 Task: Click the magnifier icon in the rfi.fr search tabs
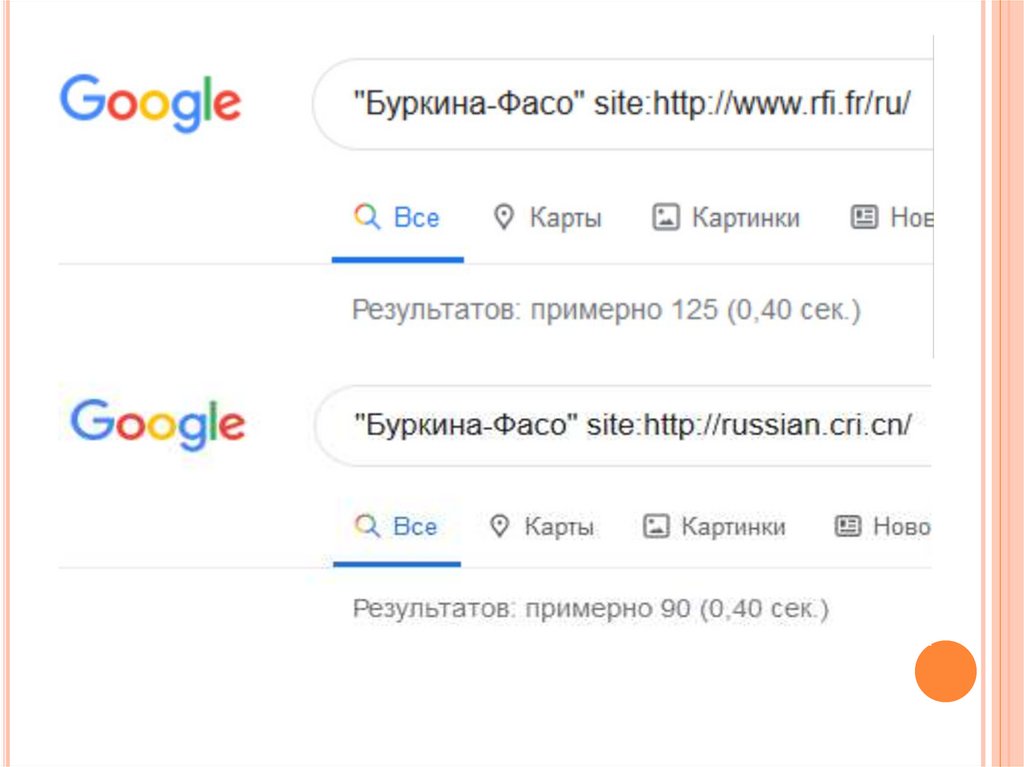point(368,217)
